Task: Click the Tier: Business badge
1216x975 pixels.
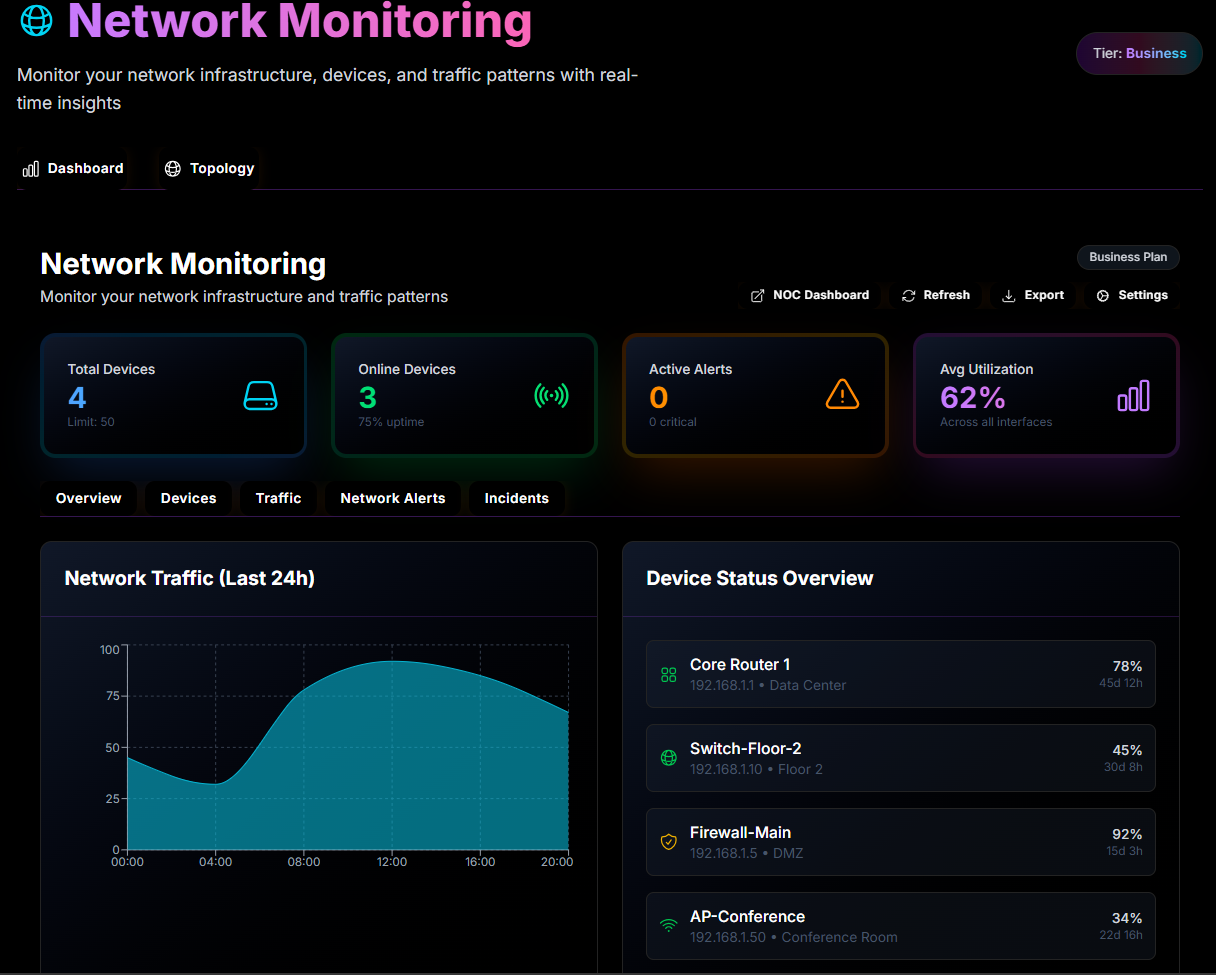Action: click(x=1139, y=54)
